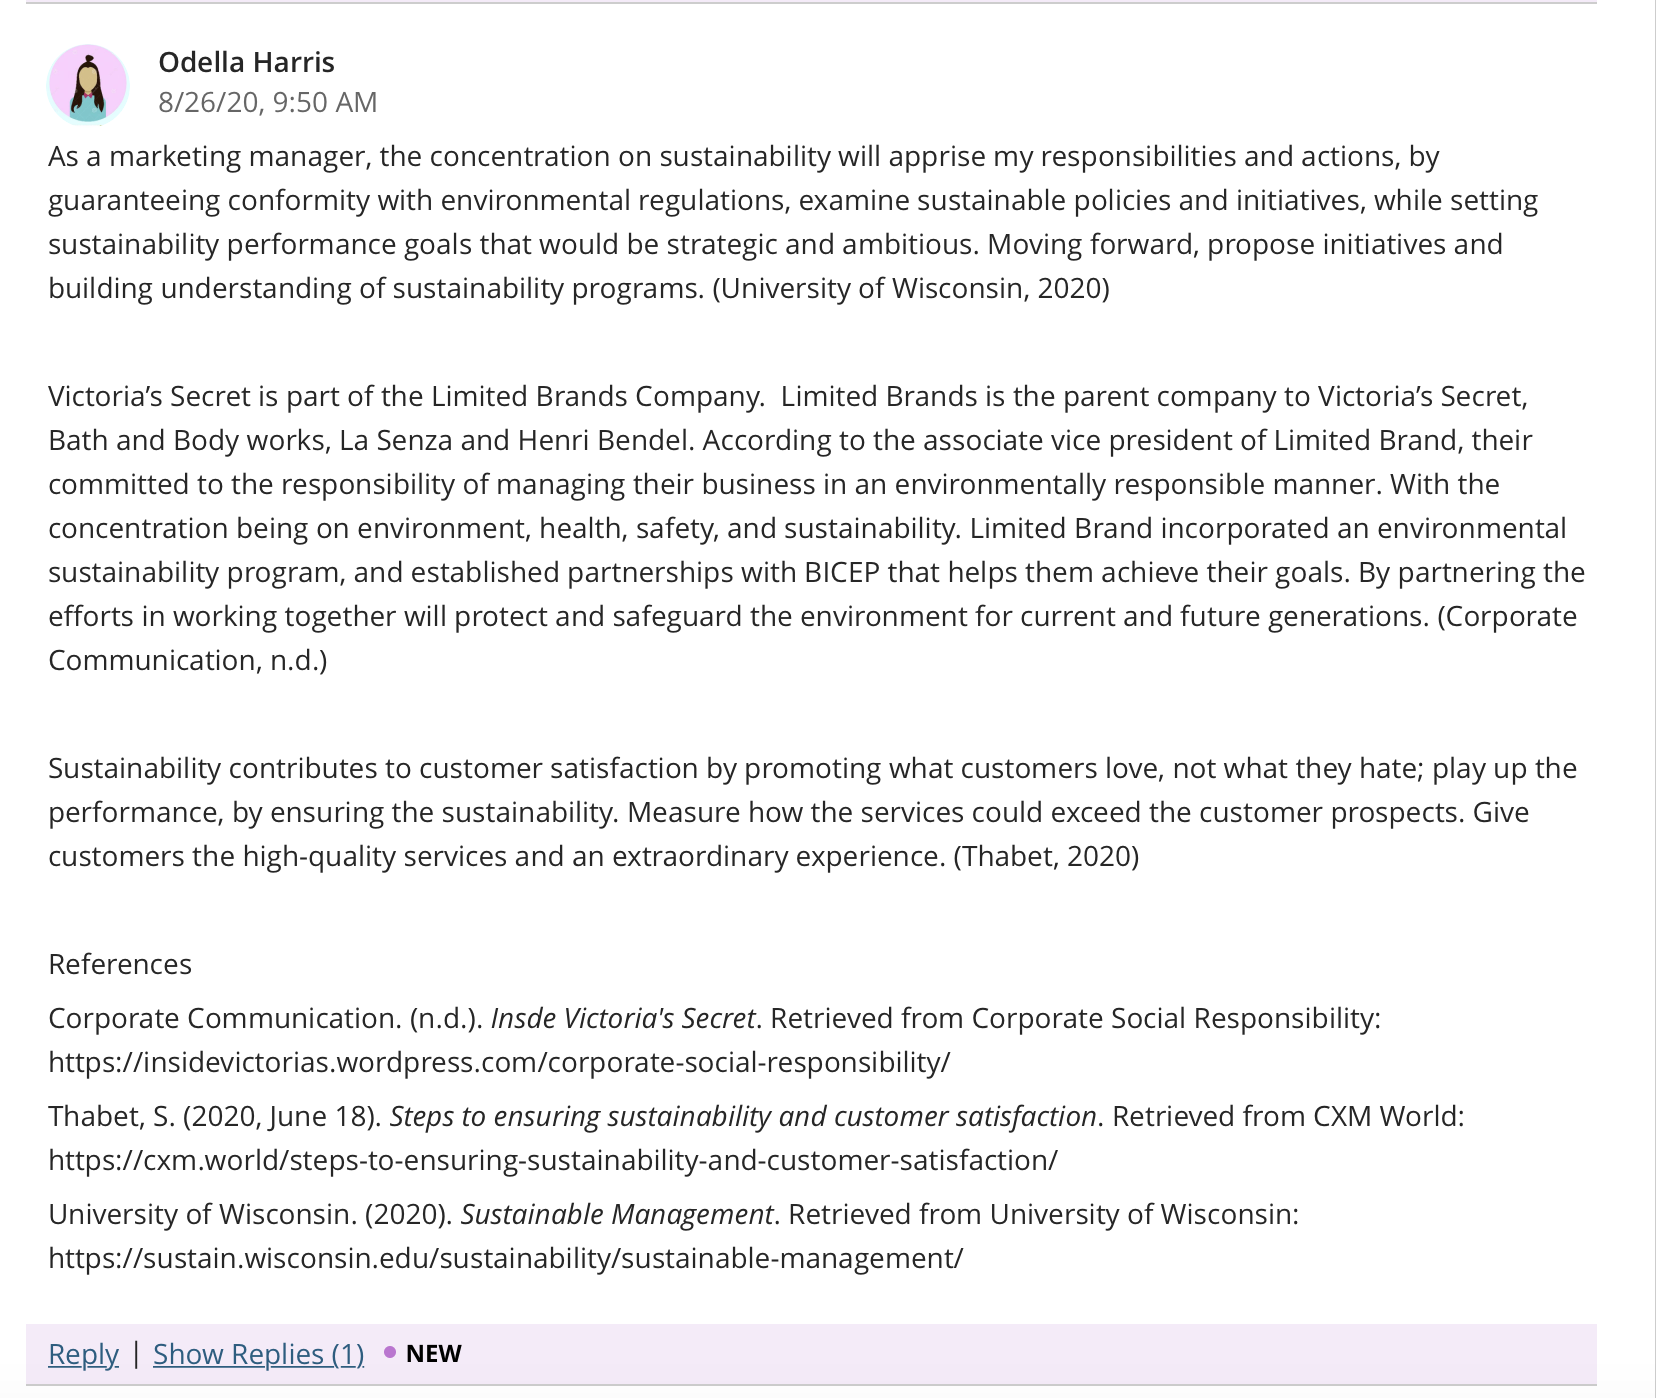Open the sustain.wisconsin.edu URL

pos(506,1258)
